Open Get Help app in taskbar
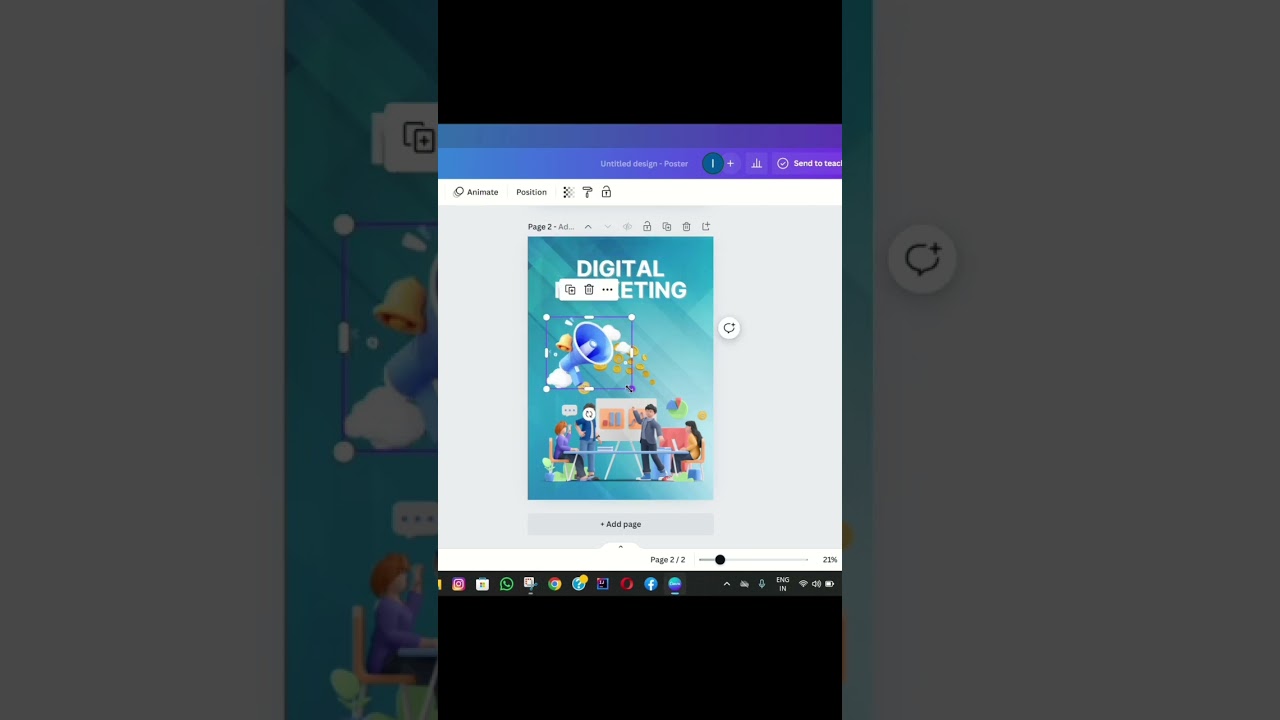The height and width of the screenshot is (720, 1280). (579, 584)
